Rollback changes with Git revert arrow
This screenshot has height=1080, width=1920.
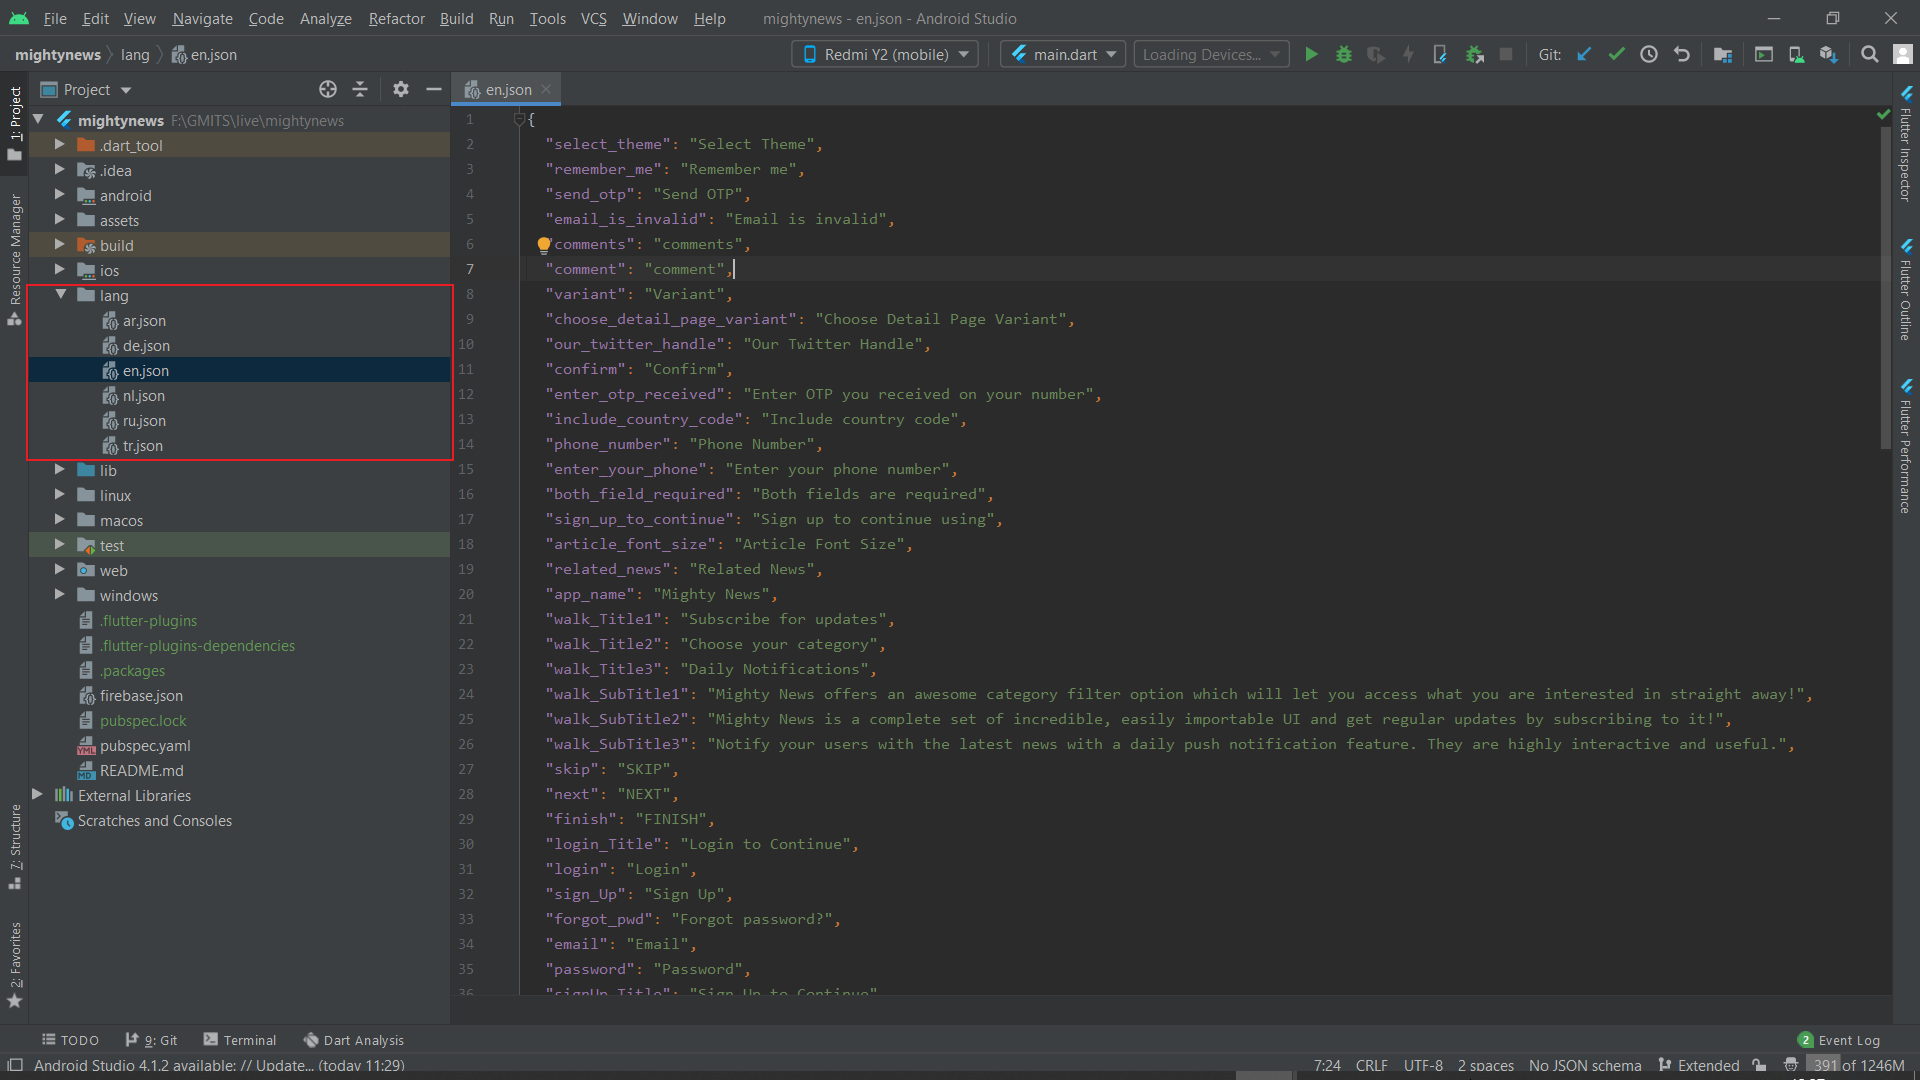click(1682, 55)
